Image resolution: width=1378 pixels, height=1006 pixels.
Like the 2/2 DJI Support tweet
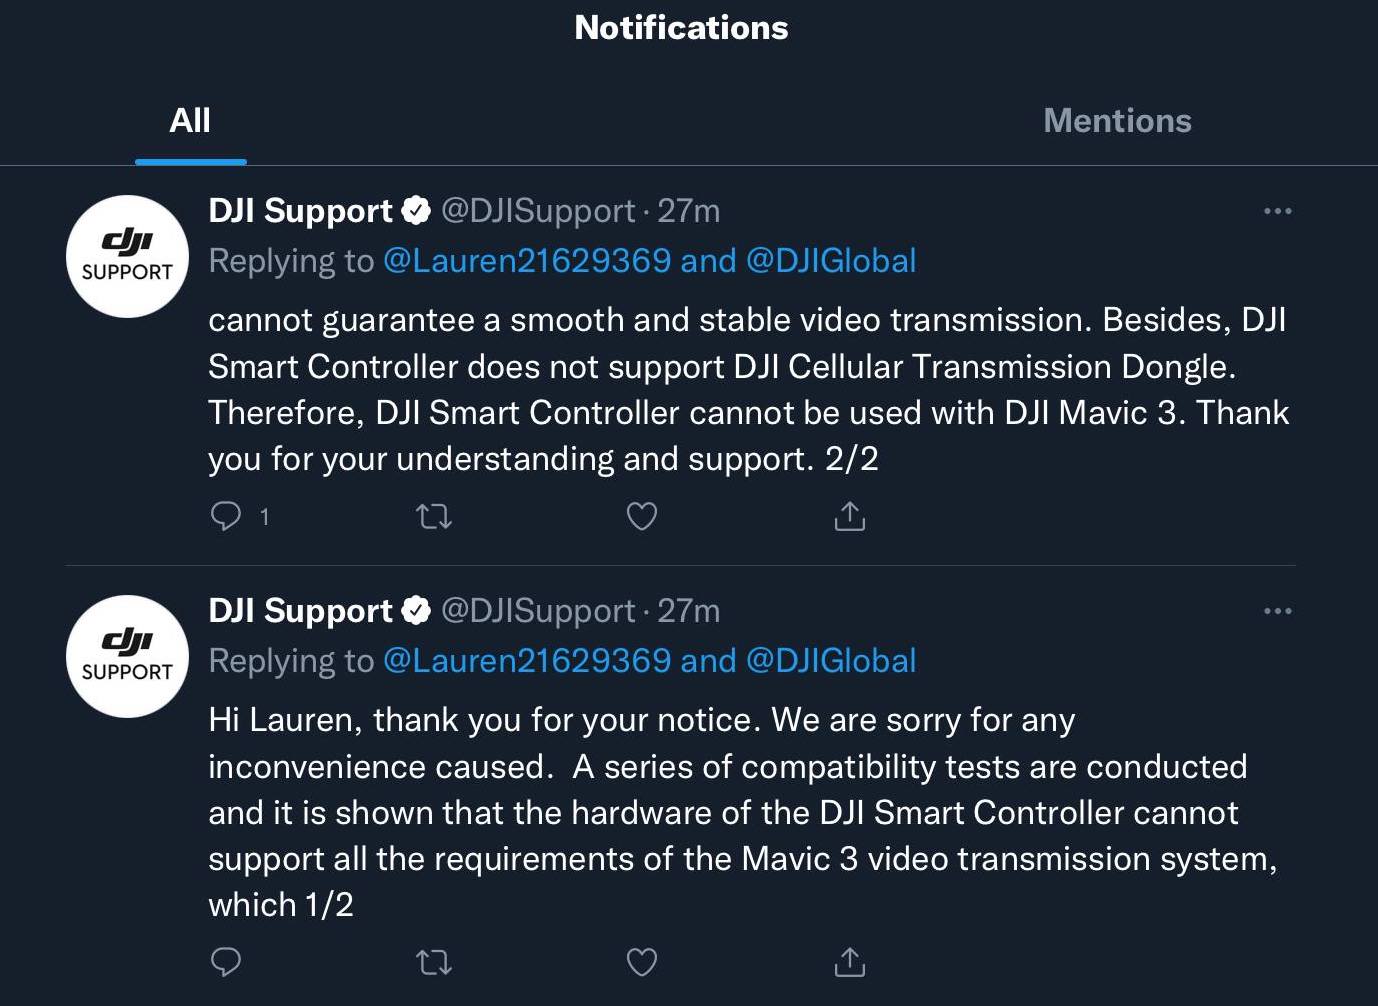(641, 516)
